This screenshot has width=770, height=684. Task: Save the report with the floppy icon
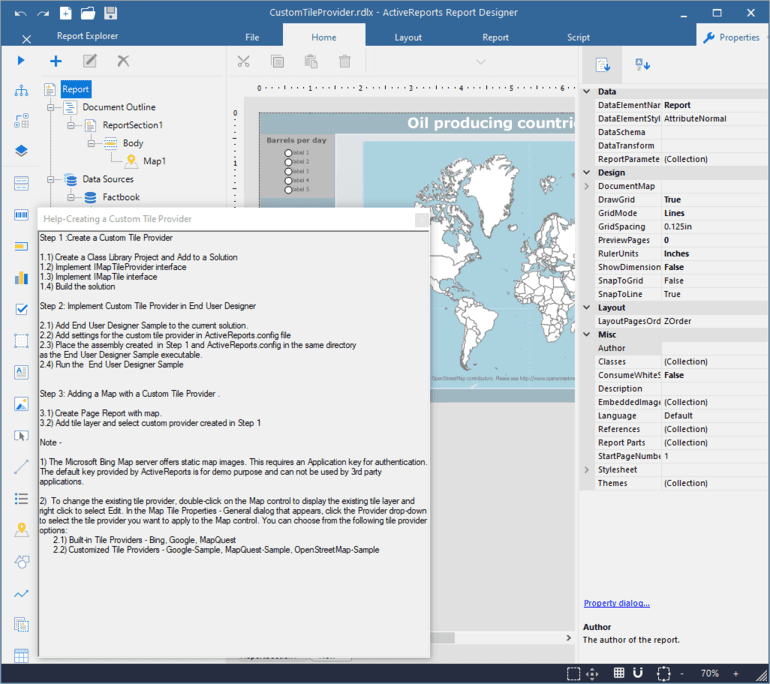110,13
